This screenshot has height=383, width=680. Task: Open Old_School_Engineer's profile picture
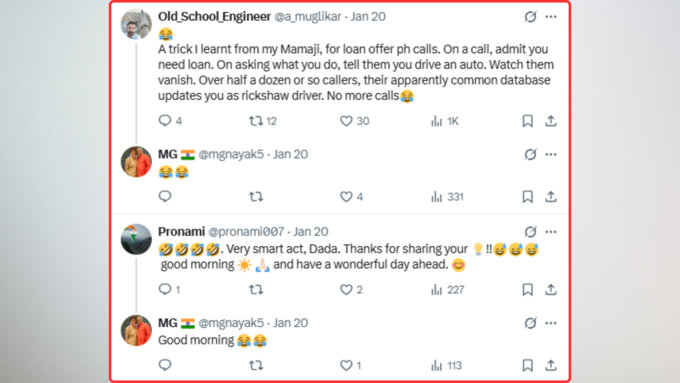pyautogui.click(x=136, y=24)
